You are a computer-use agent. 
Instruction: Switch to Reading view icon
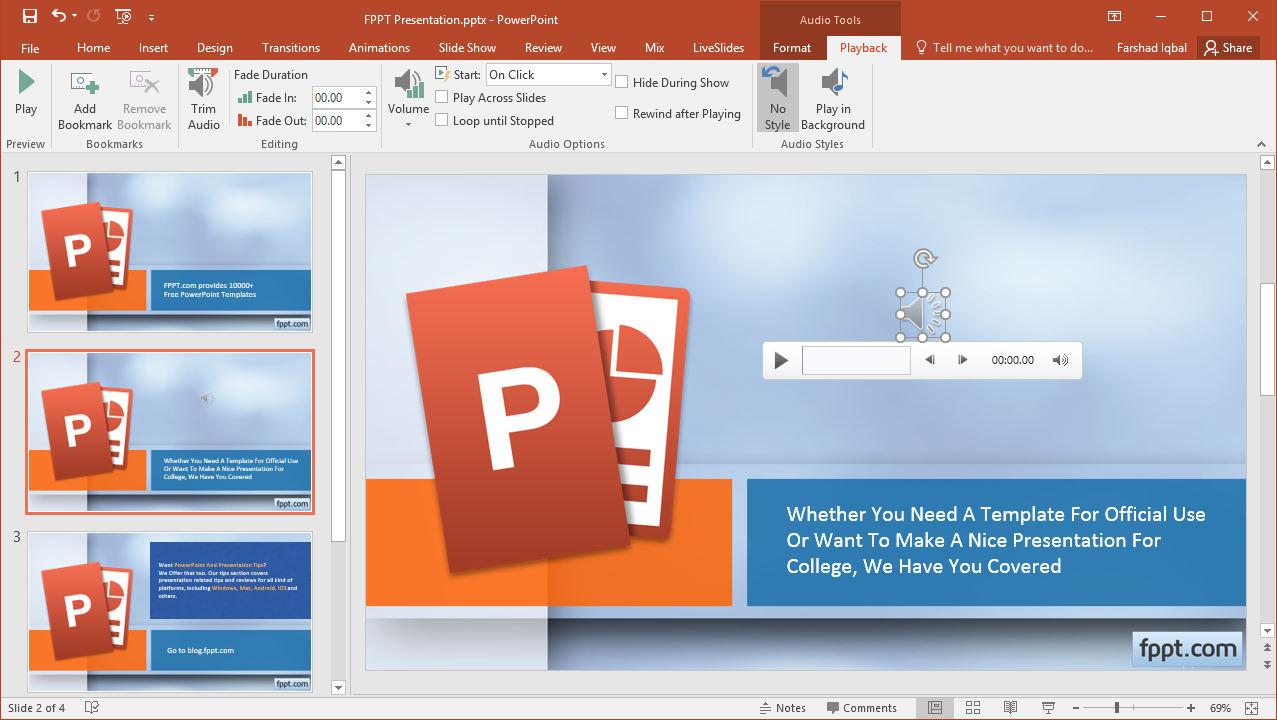(1010, 708)
